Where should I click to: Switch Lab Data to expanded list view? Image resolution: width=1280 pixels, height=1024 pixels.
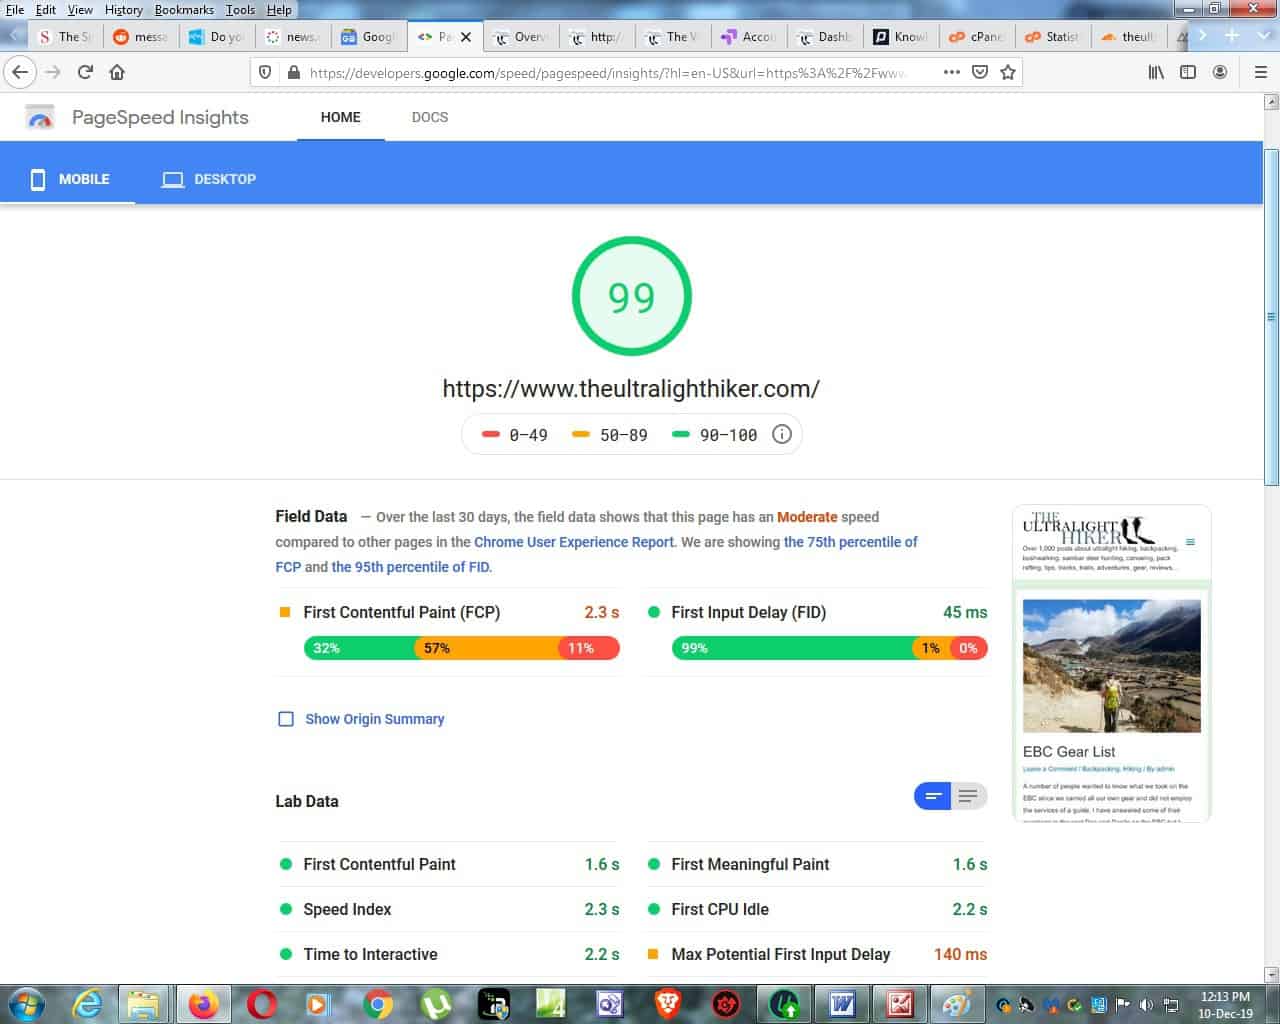968,796
